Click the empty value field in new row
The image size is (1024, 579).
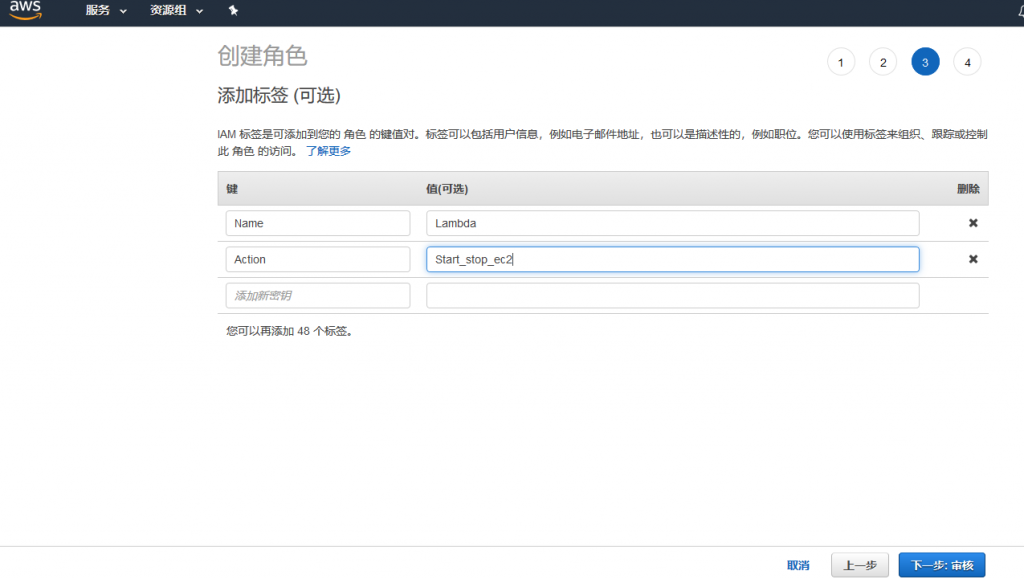pos(672,296)
